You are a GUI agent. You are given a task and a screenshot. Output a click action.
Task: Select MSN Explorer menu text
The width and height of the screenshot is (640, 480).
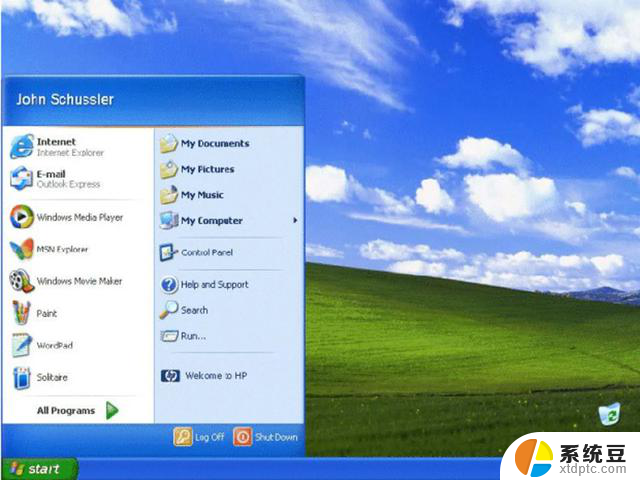pos(62,249)
